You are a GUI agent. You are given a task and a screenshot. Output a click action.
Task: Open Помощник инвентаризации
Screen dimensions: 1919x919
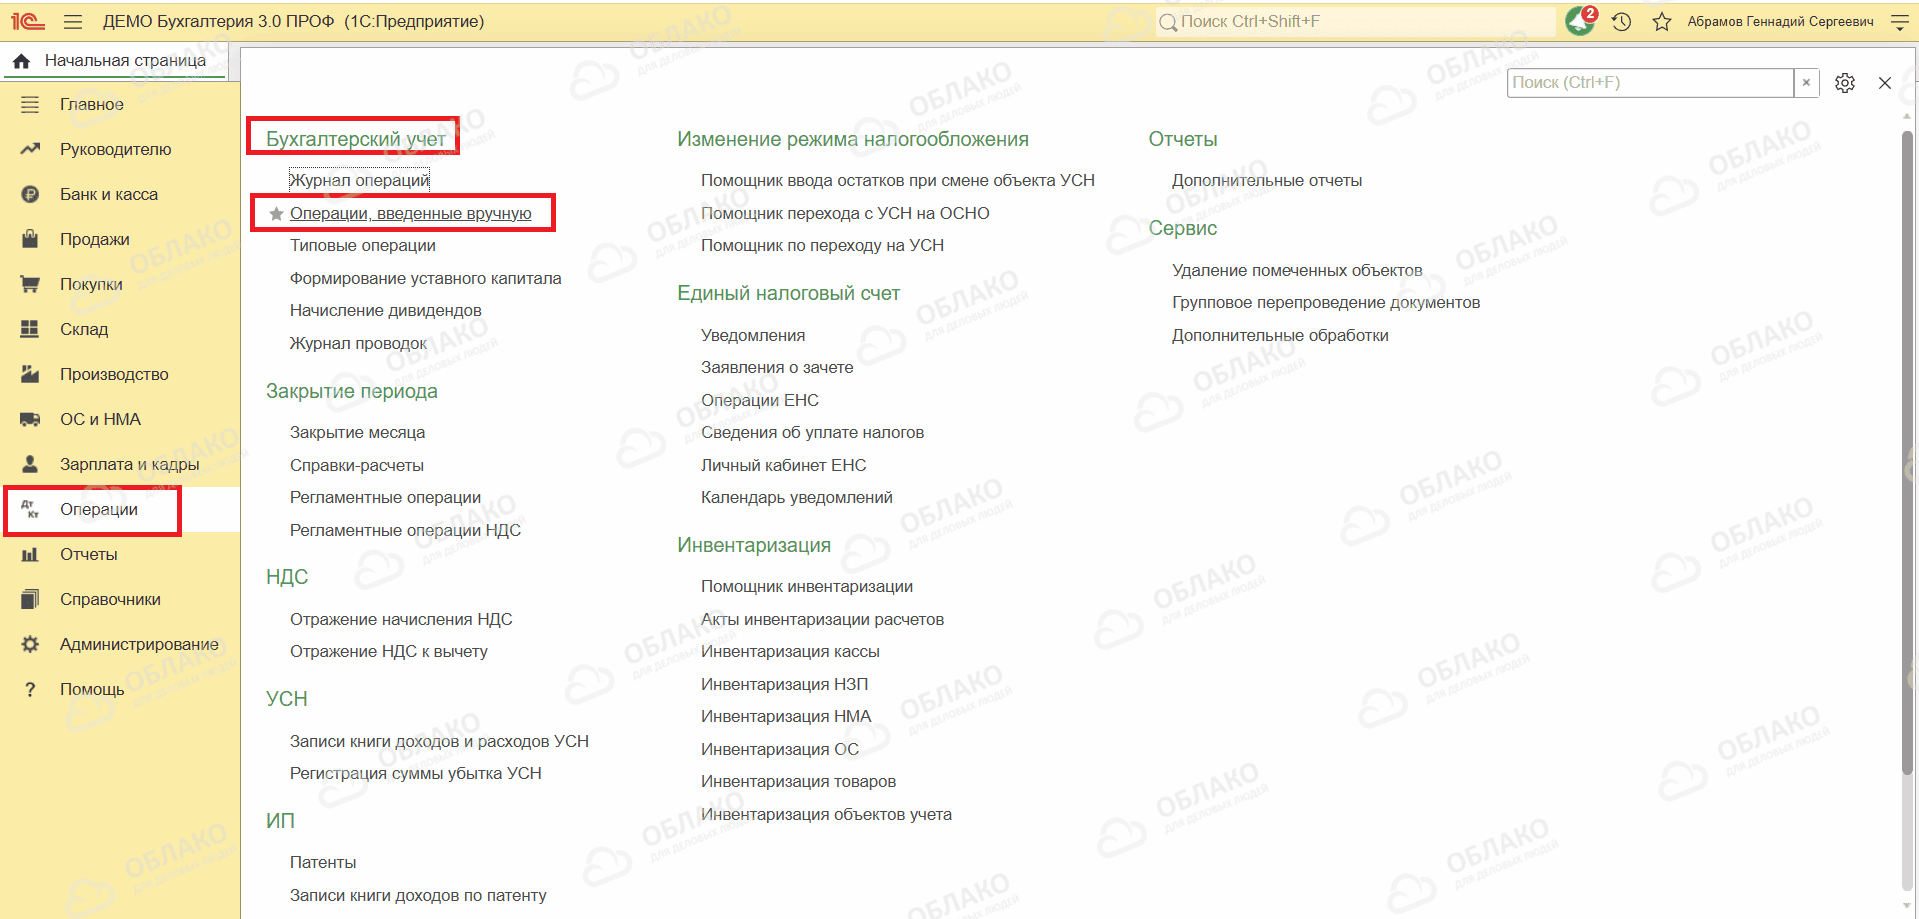[807, 586]
